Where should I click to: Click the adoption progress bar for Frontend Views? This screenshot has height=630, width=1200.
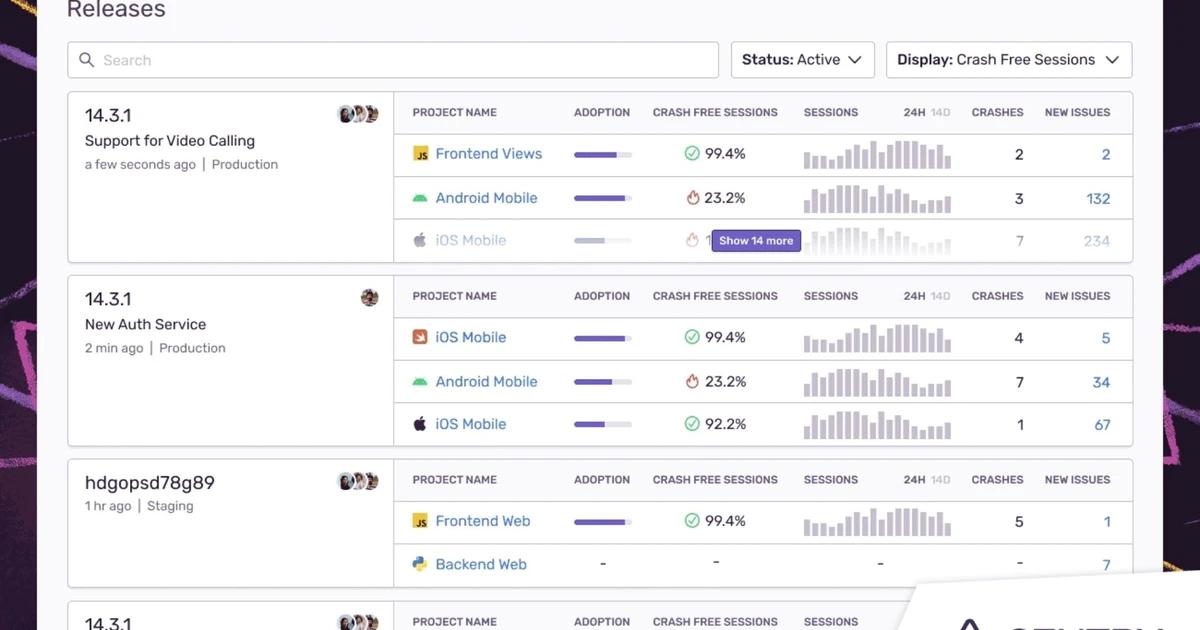tap(600, 154)
